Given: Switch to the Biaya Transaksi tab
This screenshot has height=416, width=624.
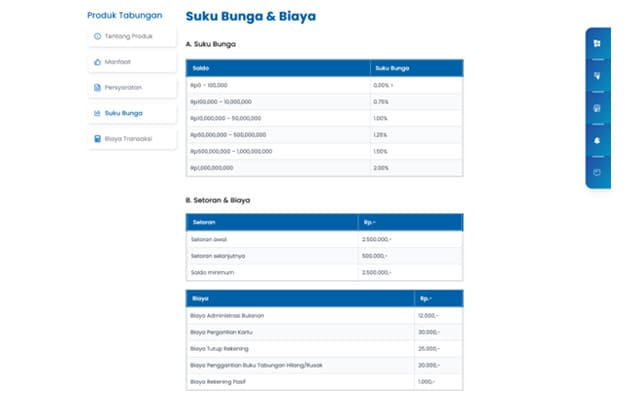Looking at the screenshot, I should coord(130,139).
